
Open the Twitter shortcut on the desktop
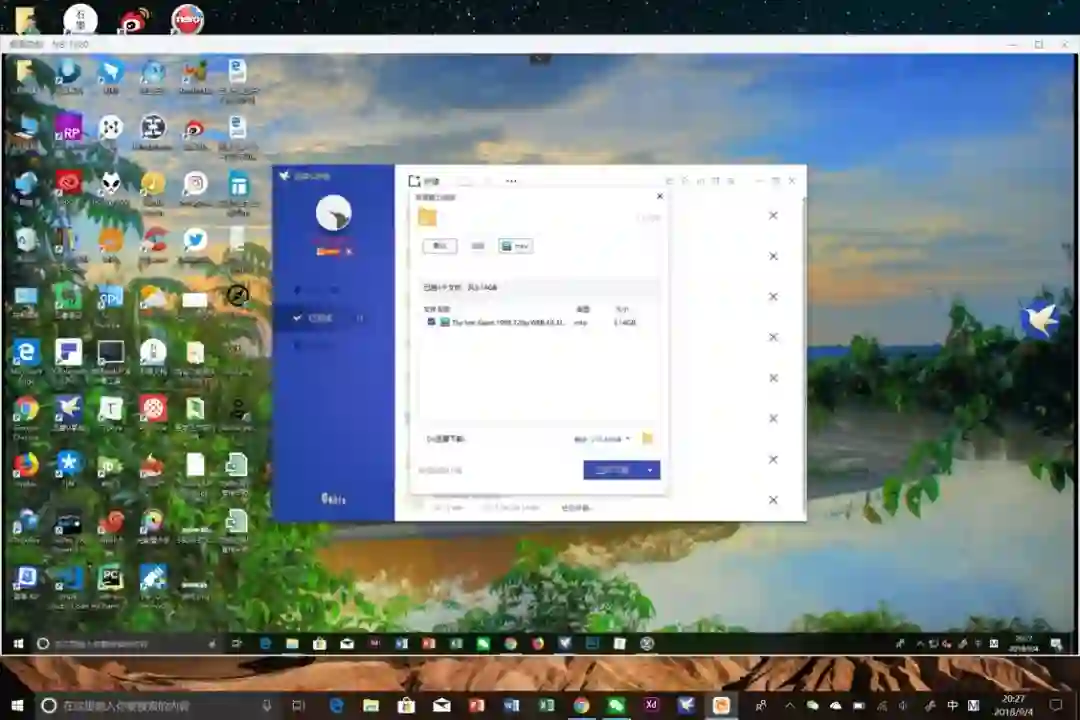(x=196, y=240)
